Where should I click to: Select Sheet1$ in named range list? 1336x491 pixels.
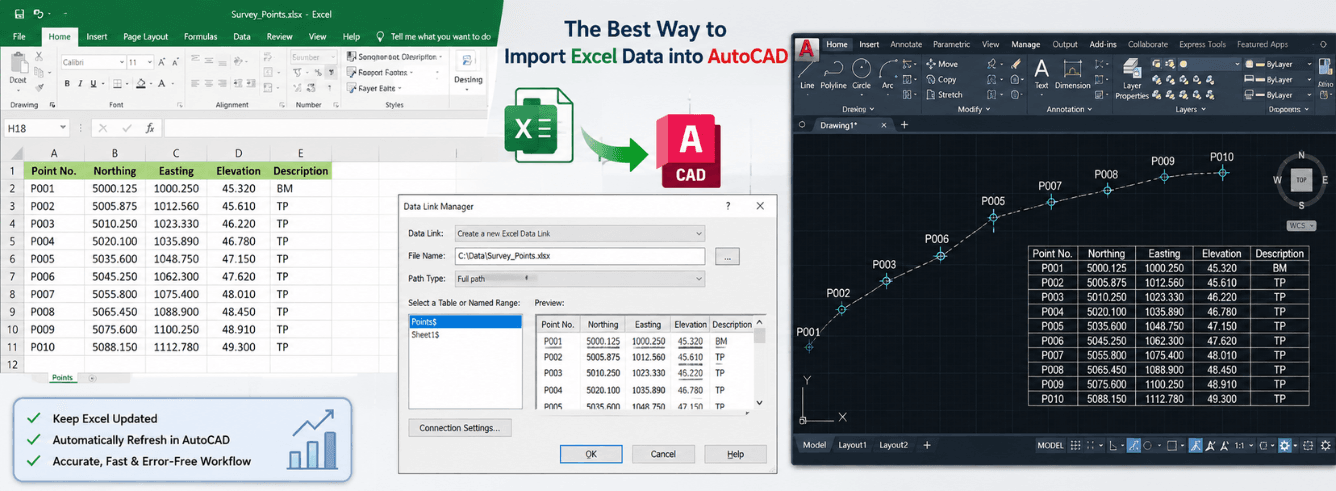(465, 334)
